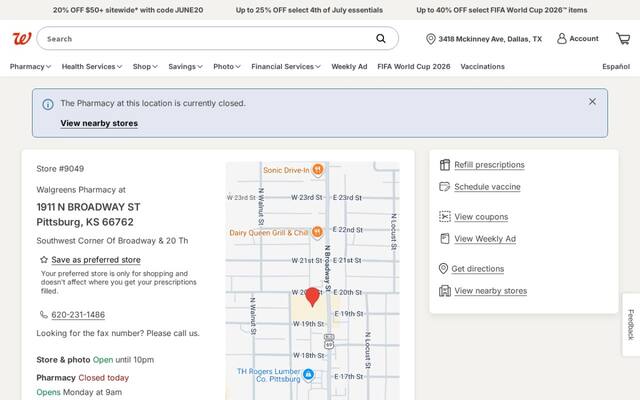Click 'Pittsburg, KS 66762' text
Viewport: 640px width, 400px height.
pyautogui.click(x=85, y=222)
